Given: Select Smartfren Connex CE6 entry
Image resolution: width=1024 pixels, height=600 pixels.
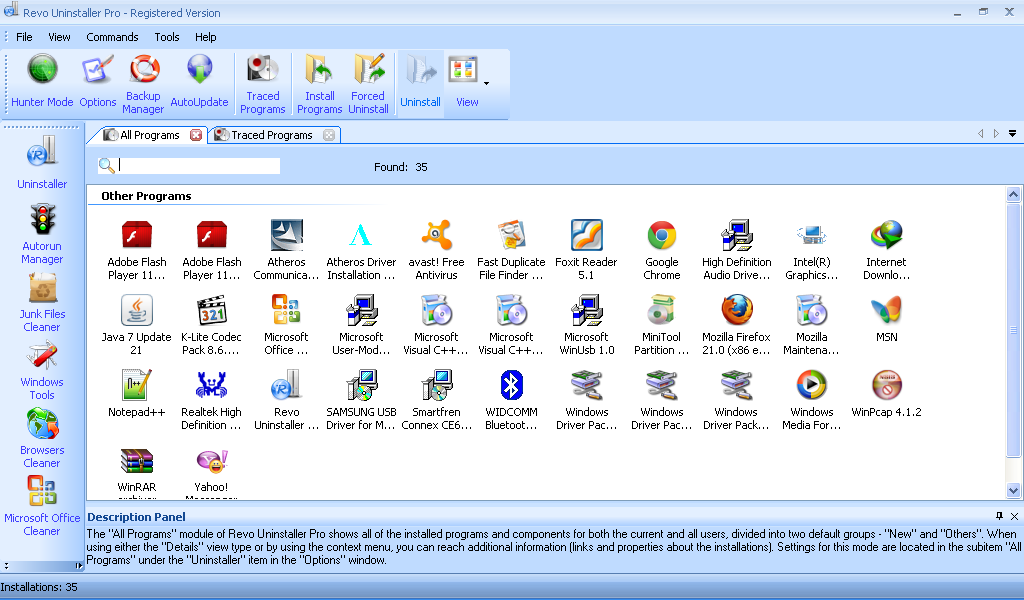Looking at the screenshot, I should pyautogui.click(x=436, y=400).
